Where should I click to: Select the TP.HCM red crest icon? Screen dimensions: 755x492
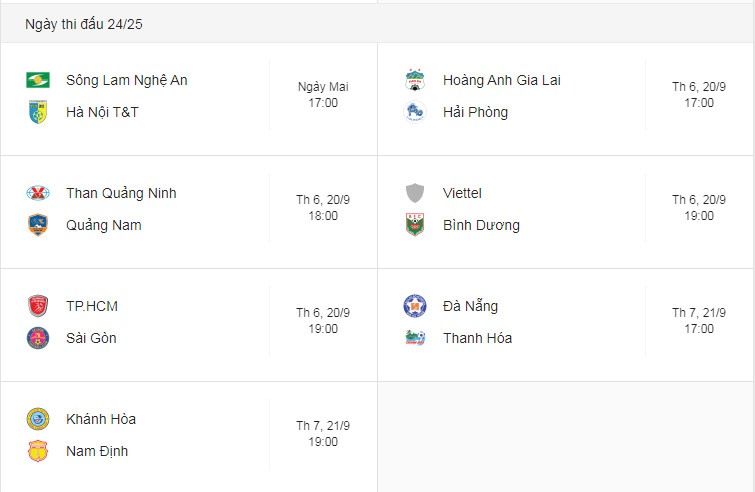pos(38,306)
